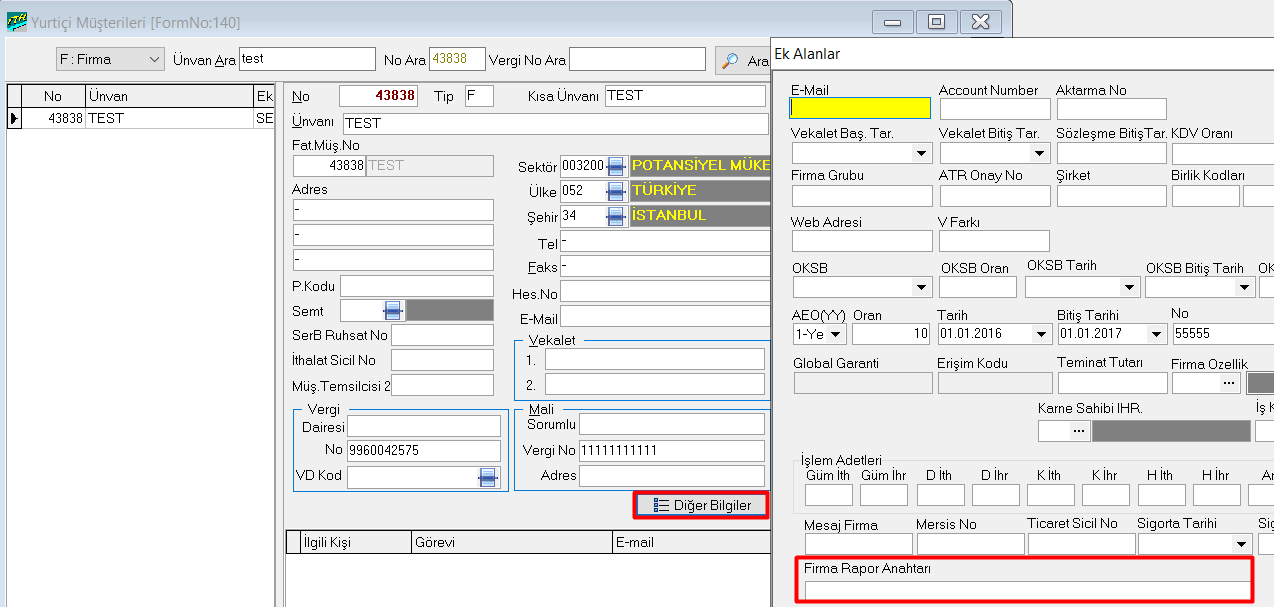Minimize the Yurtiçi Müşterileri window
Viewport: 1274px width, 607px height.
(892, 22)
